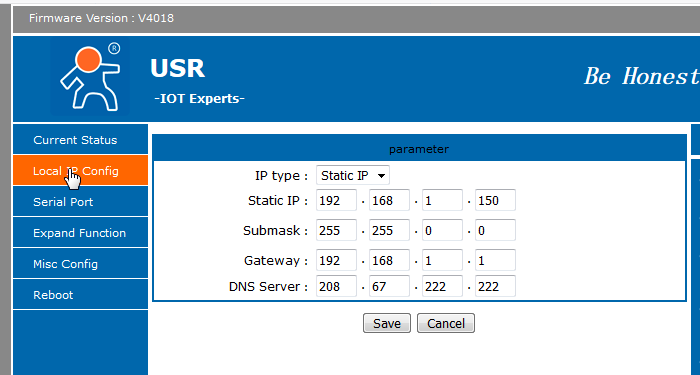Open the Misc Config page

click(x=80, y=263)
